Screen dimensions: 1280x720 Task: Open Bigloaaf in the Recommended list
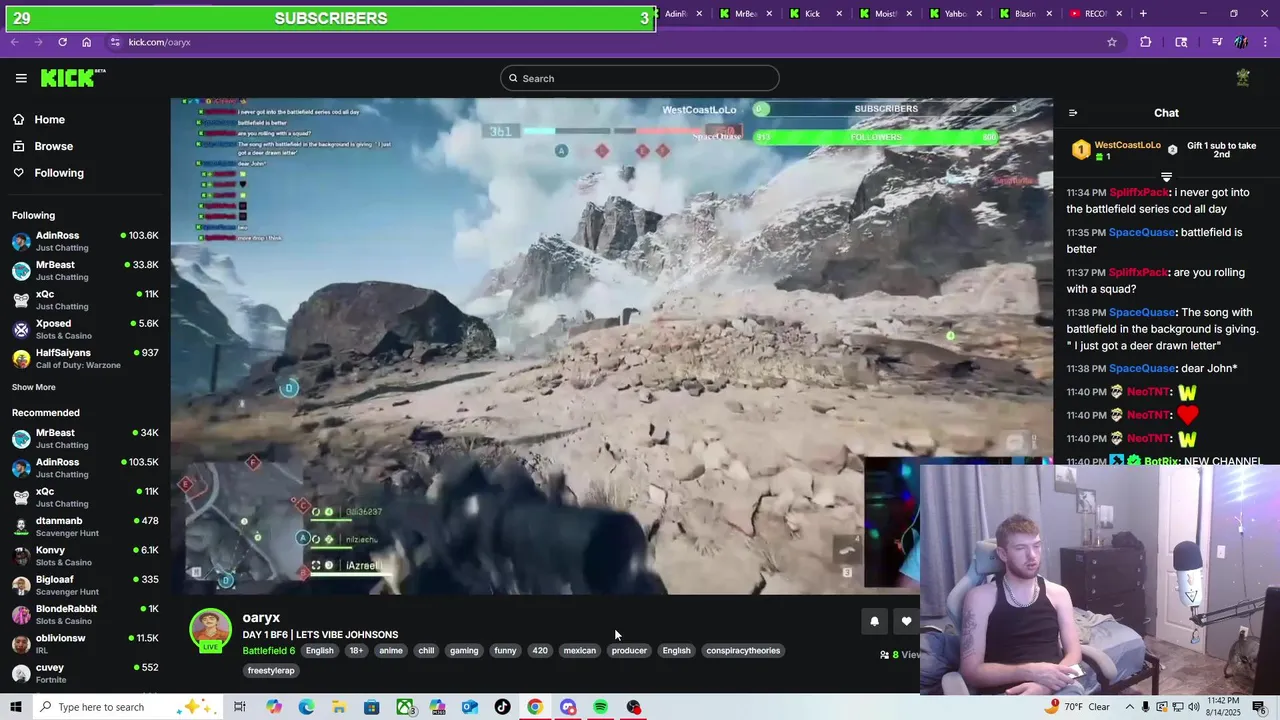point(85,585)
